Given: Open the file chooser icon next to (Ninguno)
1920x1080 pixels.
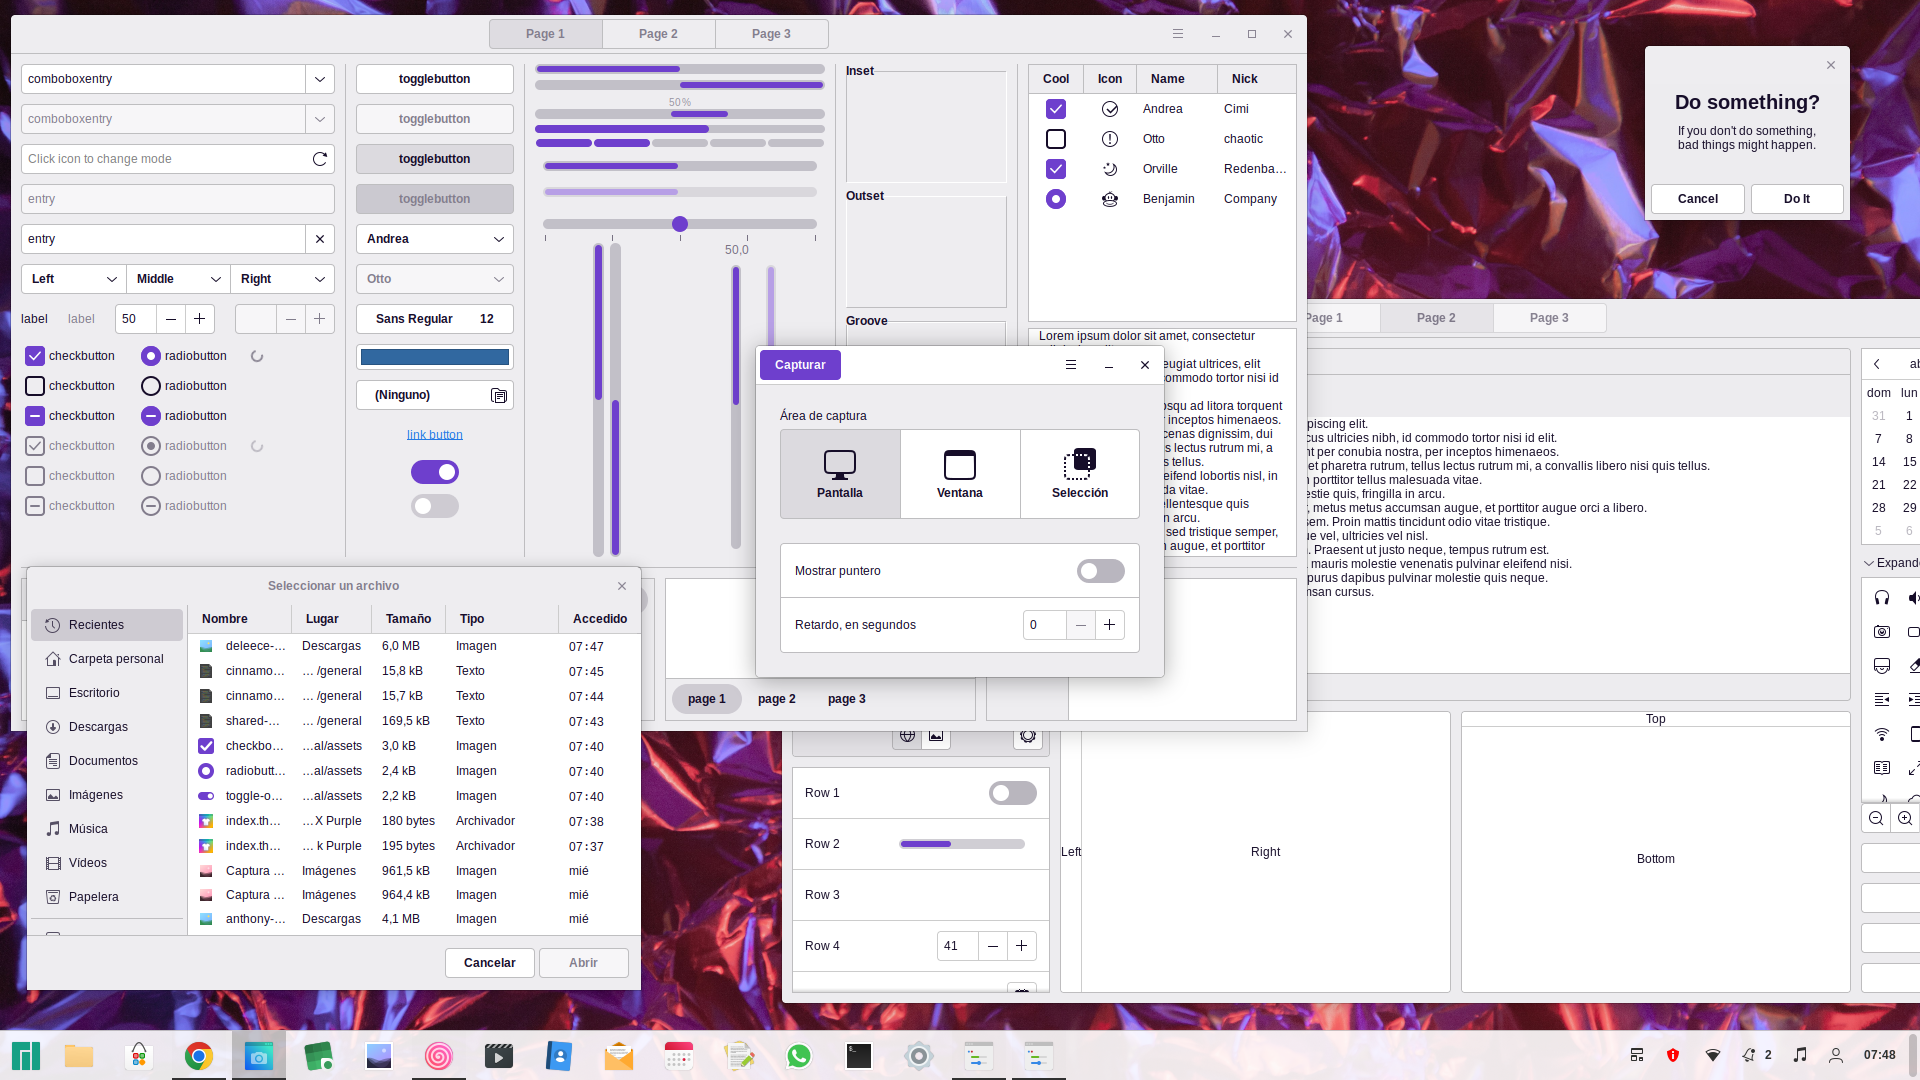Looking at the screenshot, I should (x=499, y=395).
